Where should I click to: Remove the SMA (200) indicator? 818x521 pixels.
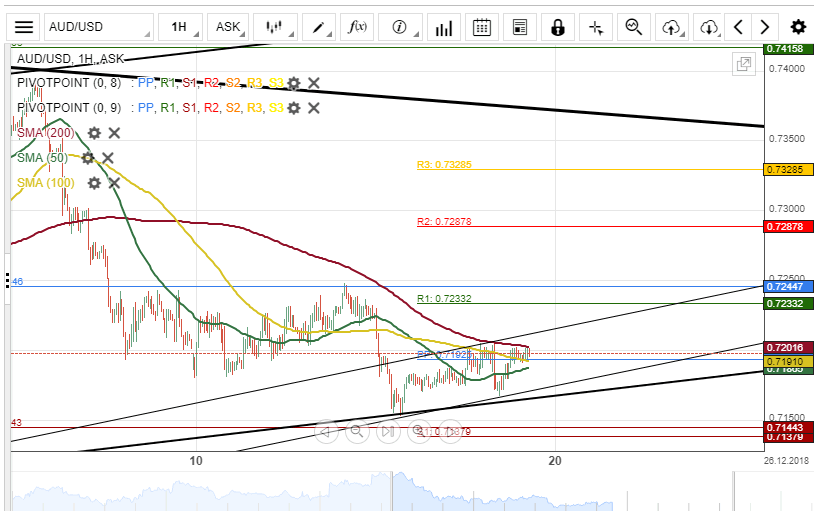pyautogui.click(x=114, y=133)
